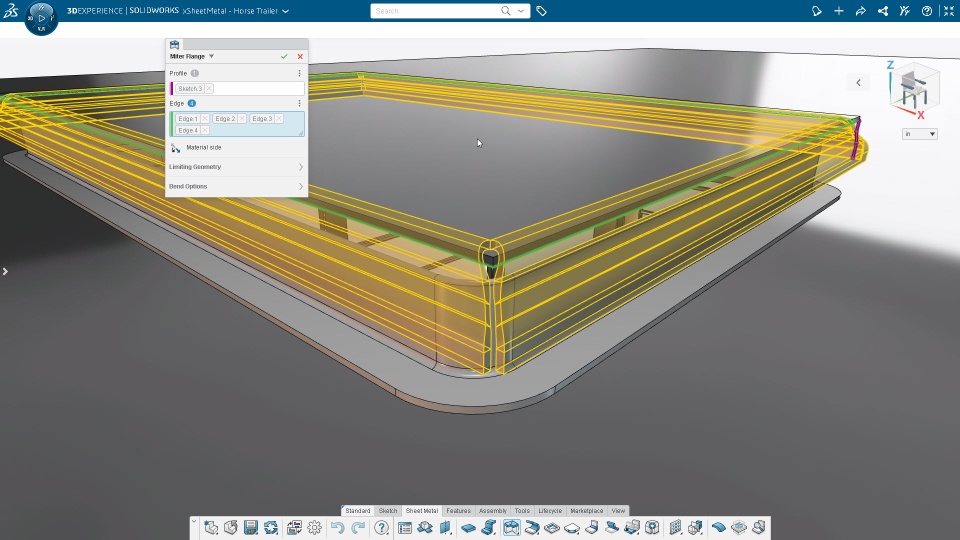Click the Dassault Systèmes 3DS logo

10,11
